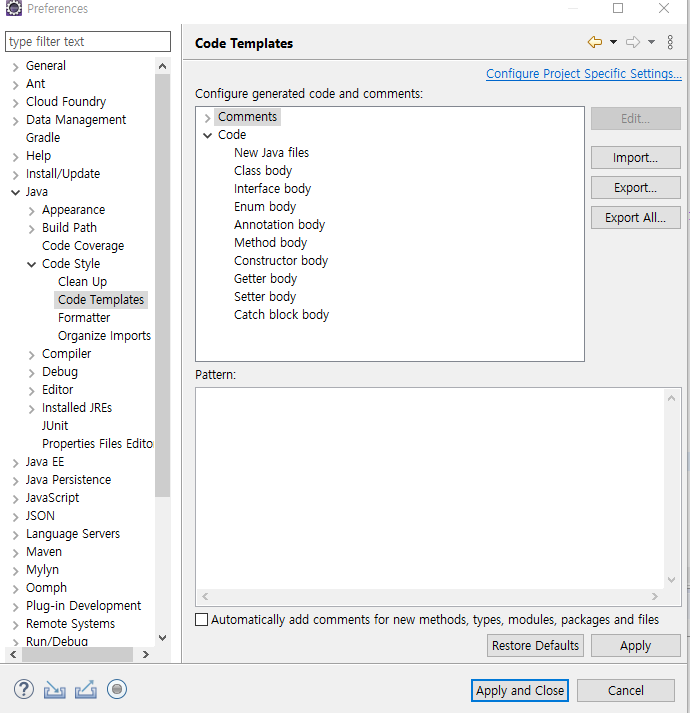Image resolution: width=690 pixels, height=713 pixels.
Task: Click the forward navigation arrow icon
Action: 633,42
